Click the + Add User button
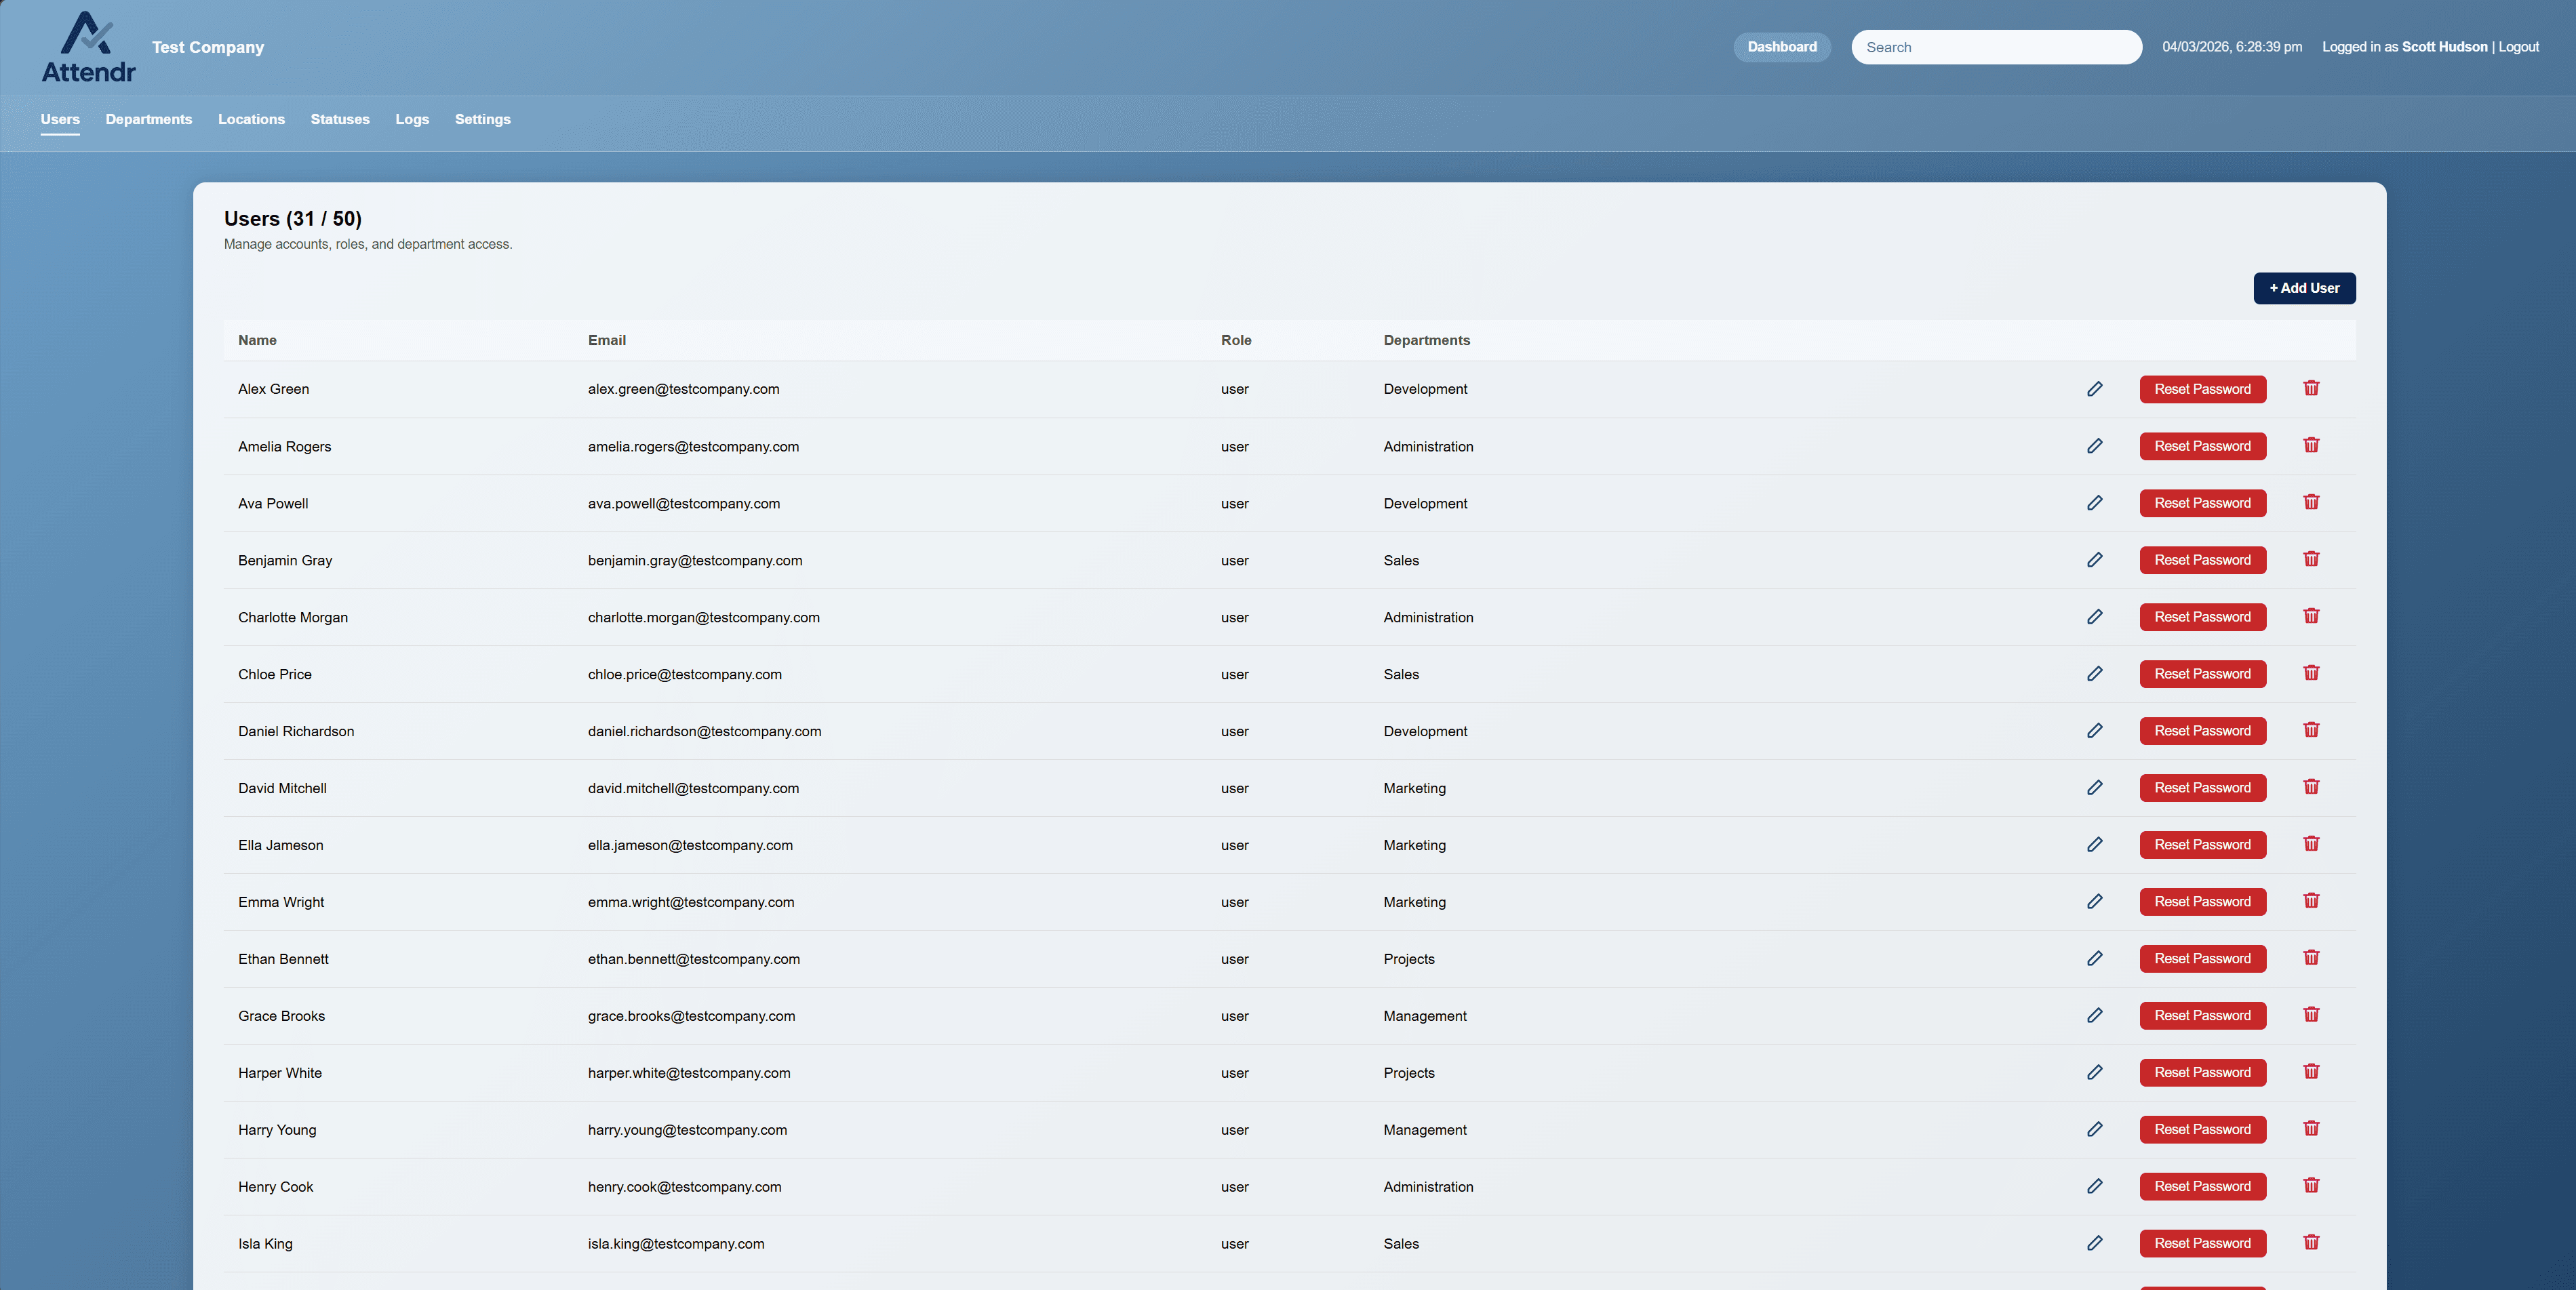Viewport: 2576px width, 1290px height. (2304, 288)
